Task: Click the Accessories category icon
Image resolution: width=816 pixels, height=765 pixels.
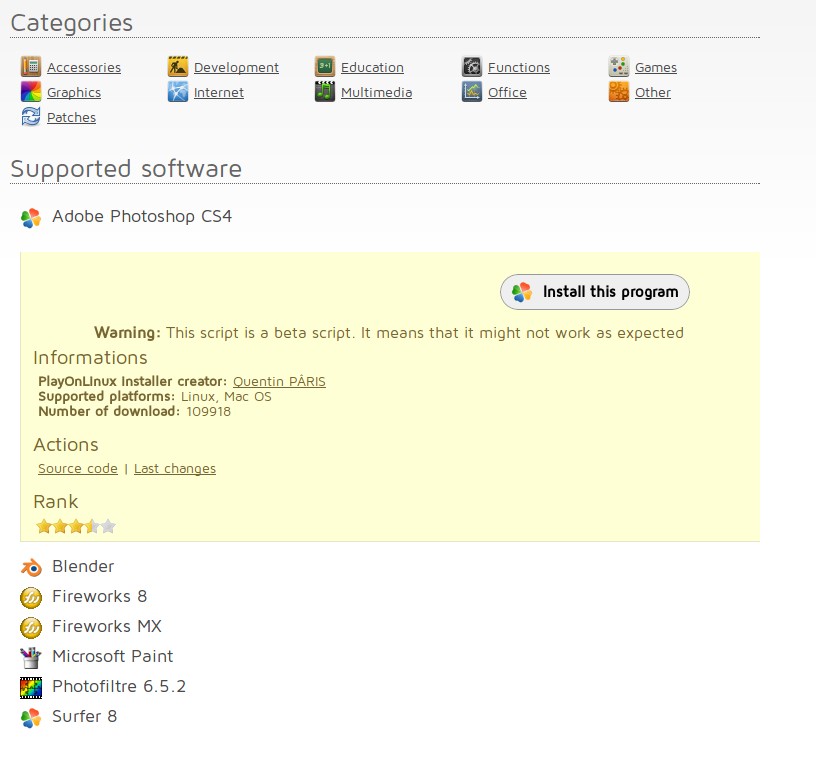Action: coord(31,67)
